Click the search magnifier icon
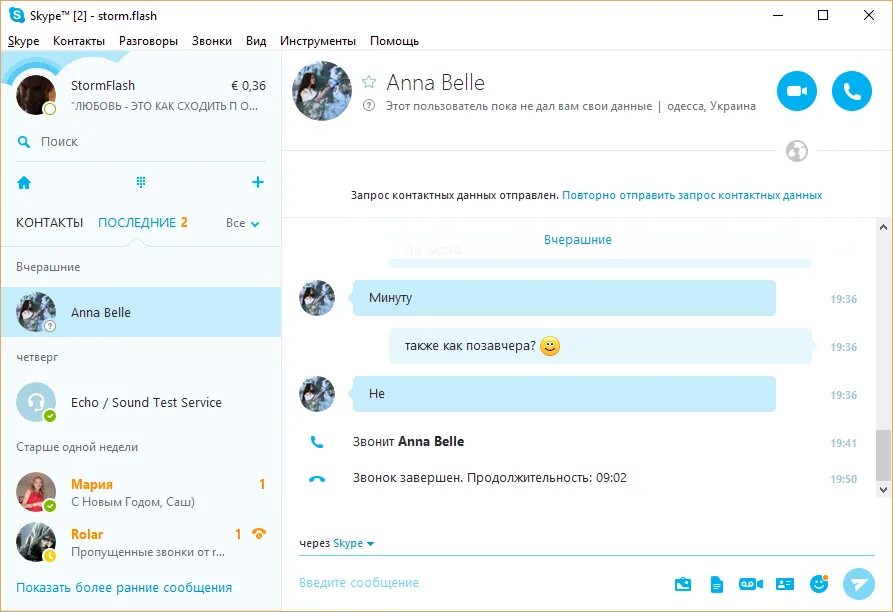This screenshot has height=612, width=893. pos(24,142)
